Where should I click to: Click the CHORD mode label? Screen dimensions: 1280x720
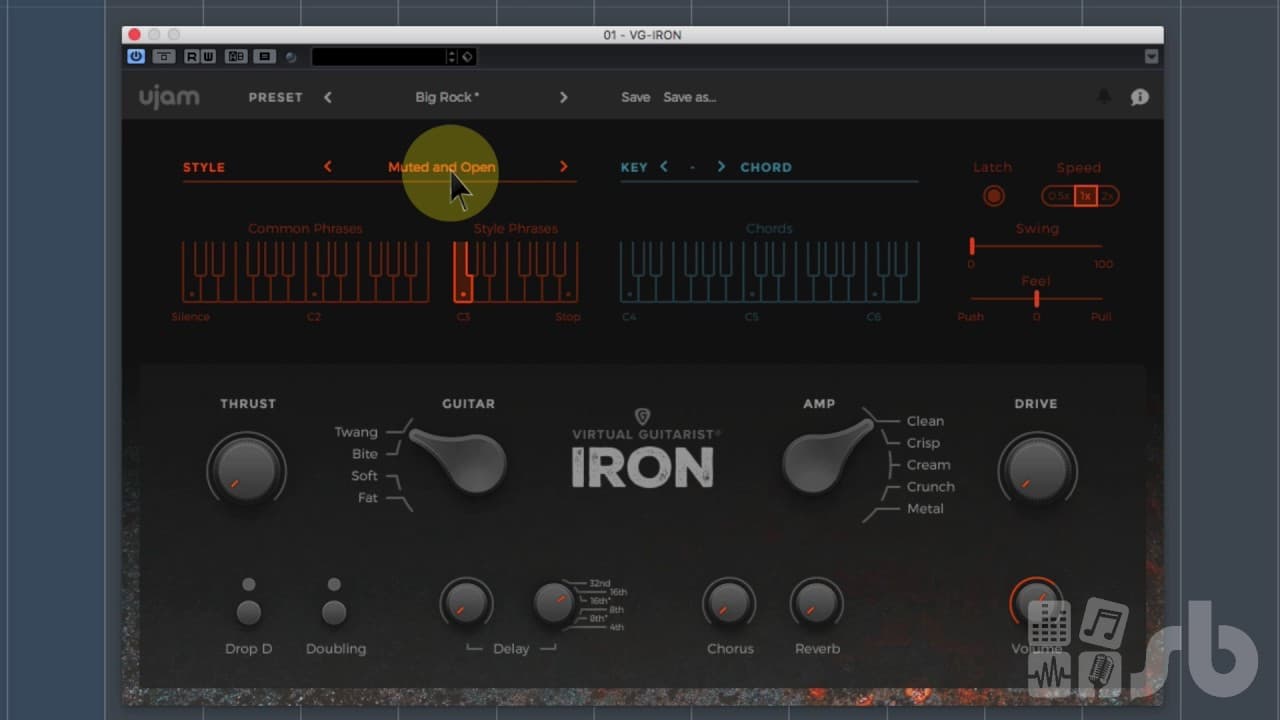(x=766, y=167)
